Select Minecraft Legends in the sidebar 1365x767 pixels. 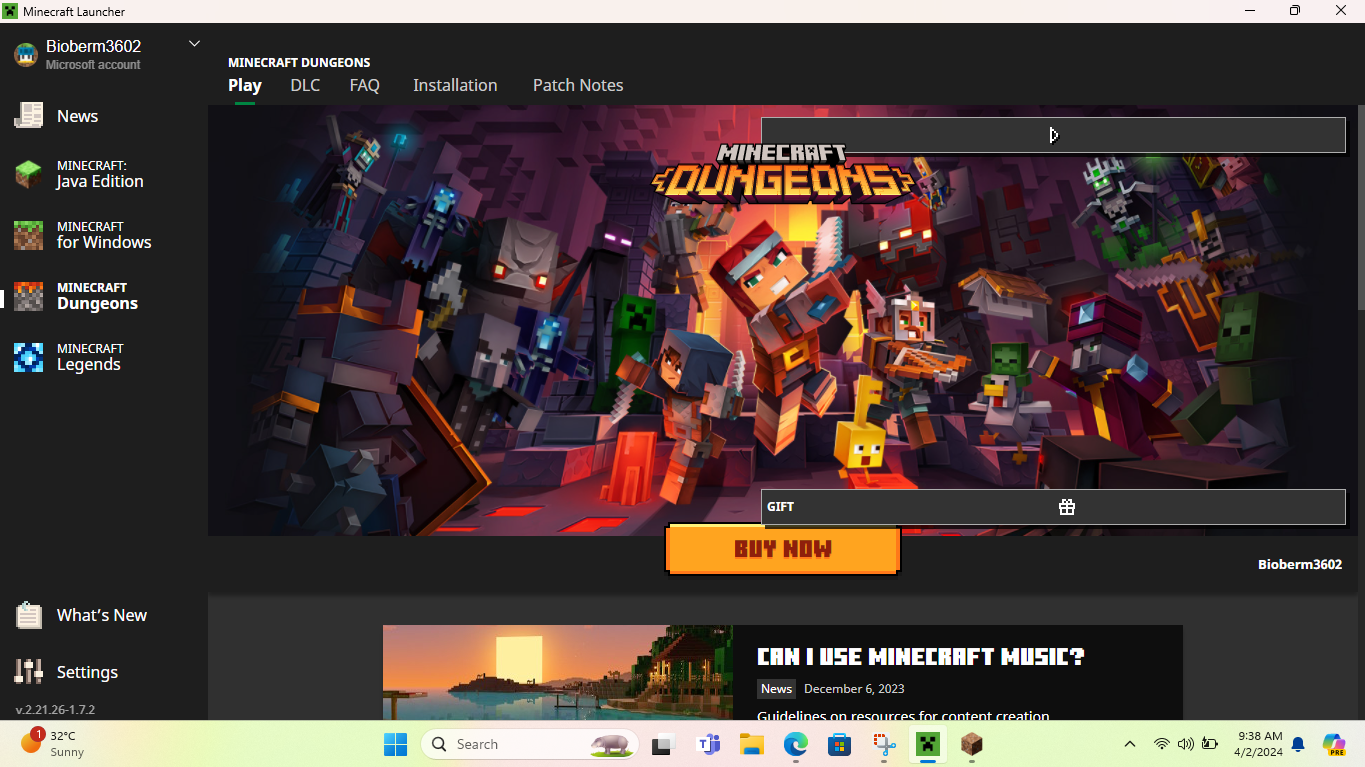coord(70,357)
